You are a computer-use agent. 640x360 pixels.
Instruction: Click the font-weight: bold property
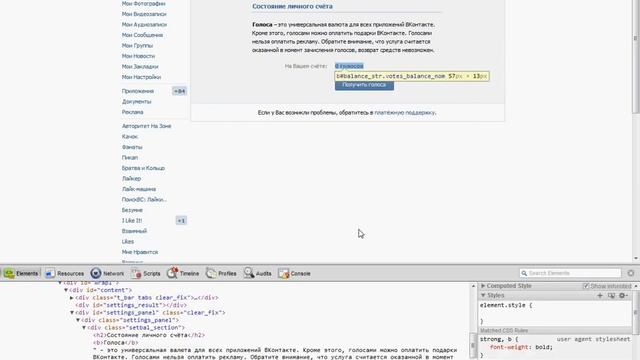coord(522,347)
